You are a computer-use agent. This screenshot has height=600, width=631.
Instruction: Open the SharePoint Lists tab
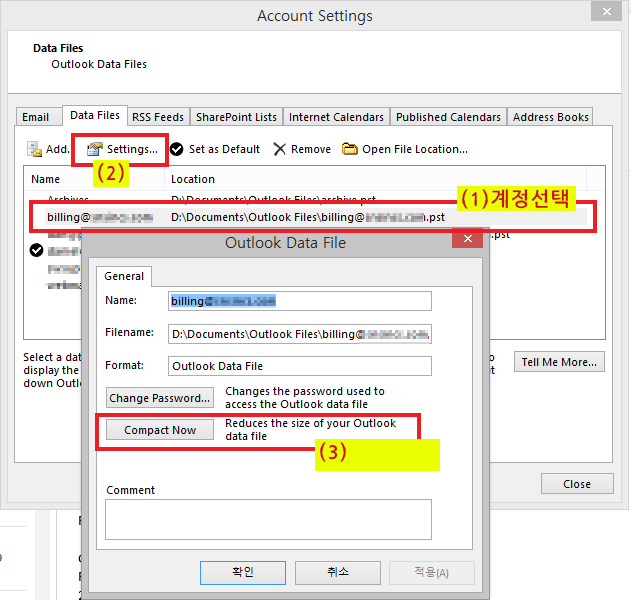[x=236, y=117]
